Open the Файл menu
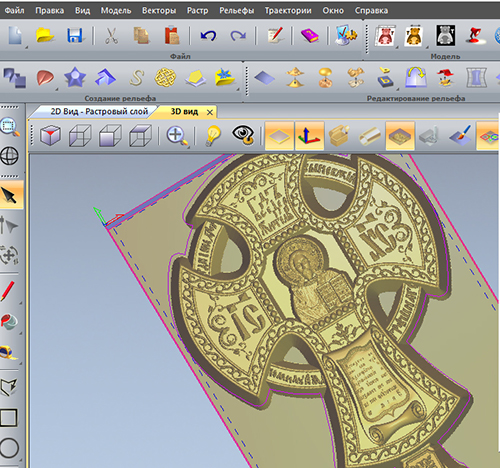Viewport: 500px width, 468px height. pyautogui.click(x=14, y=11)
